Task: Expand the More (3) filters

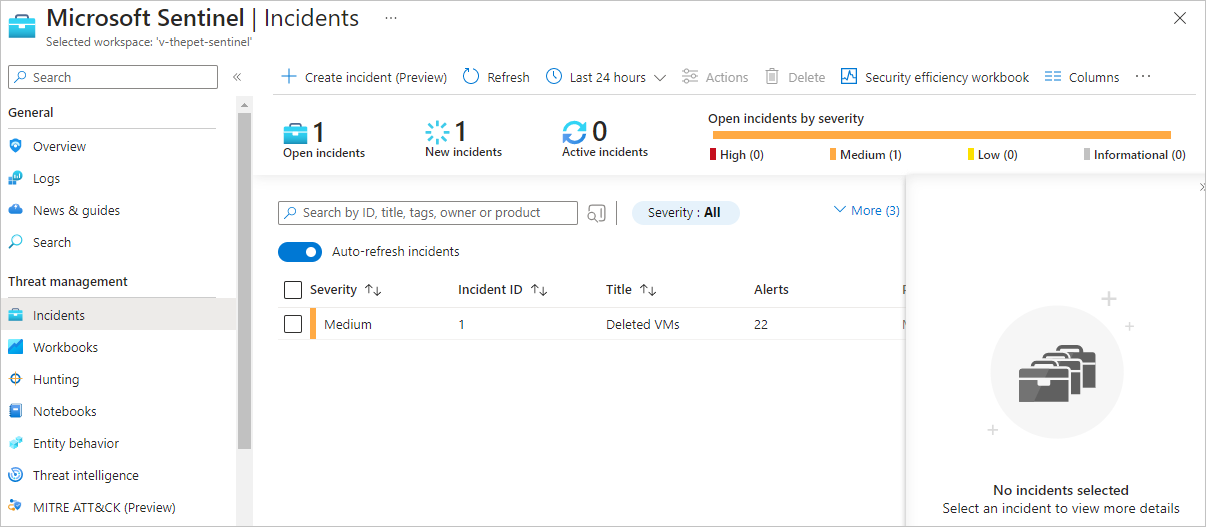Action: tap(866, 211)
